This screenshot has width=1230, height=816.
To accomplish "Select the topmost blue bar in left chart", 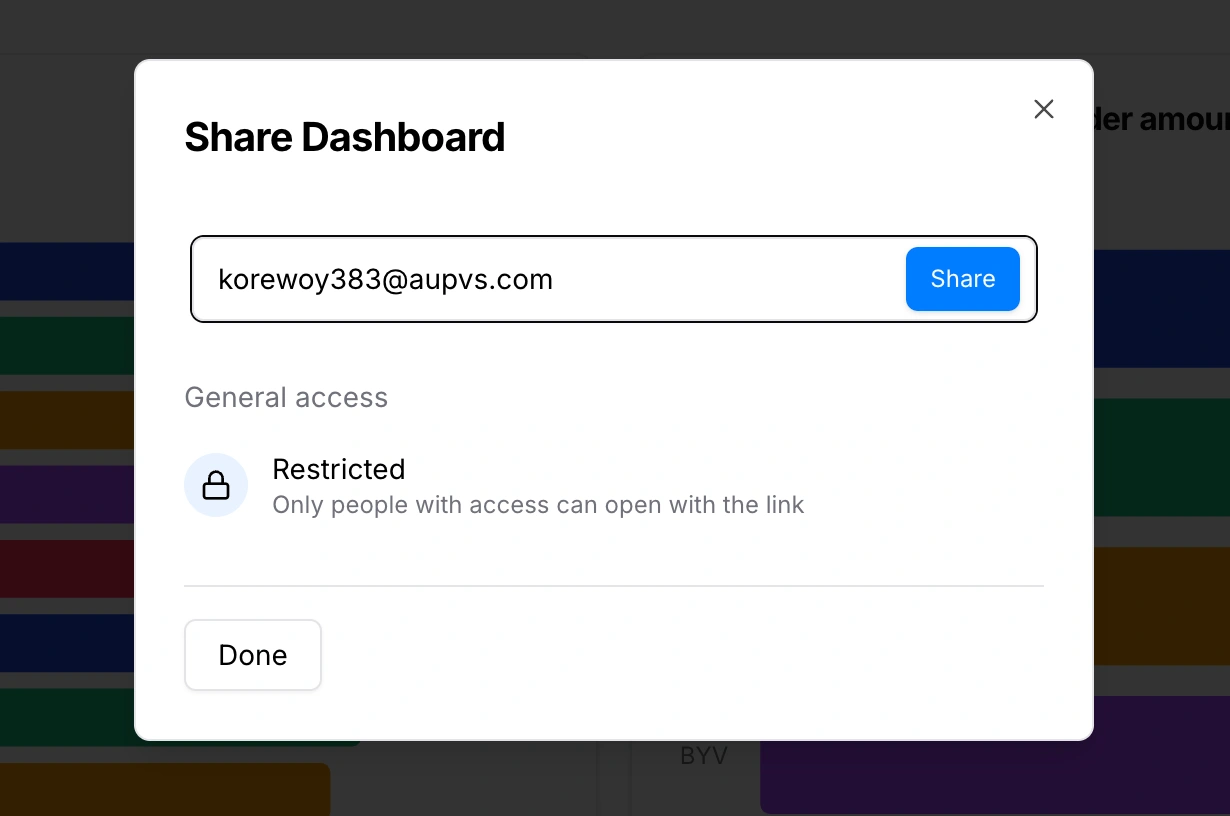I will tap(66, 271).
